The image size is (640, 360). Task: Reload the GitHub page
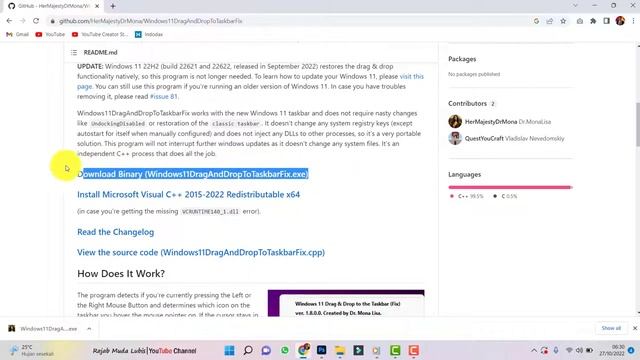(36, 21)
